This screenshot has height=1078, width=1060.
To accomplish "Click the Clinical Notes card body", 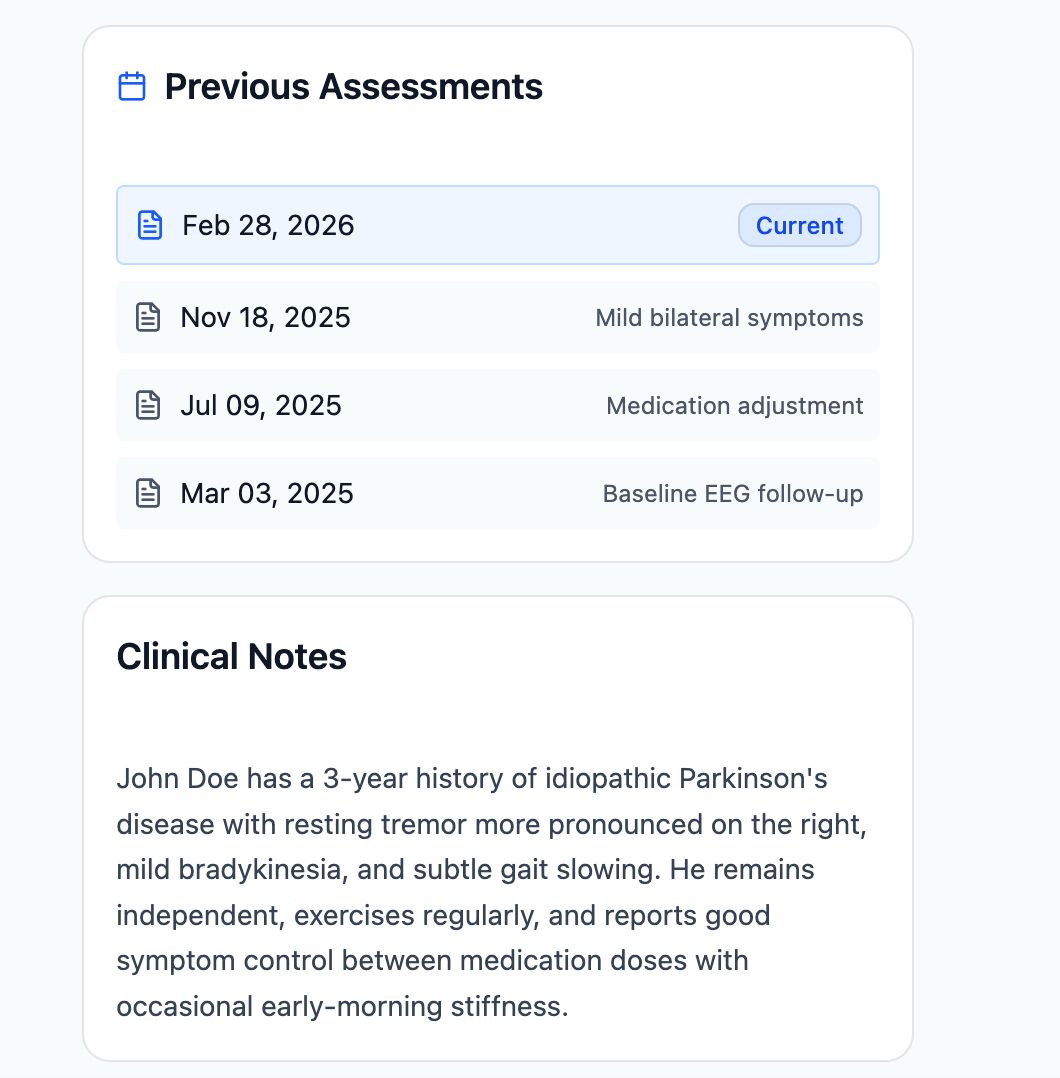I will (498, 829).
